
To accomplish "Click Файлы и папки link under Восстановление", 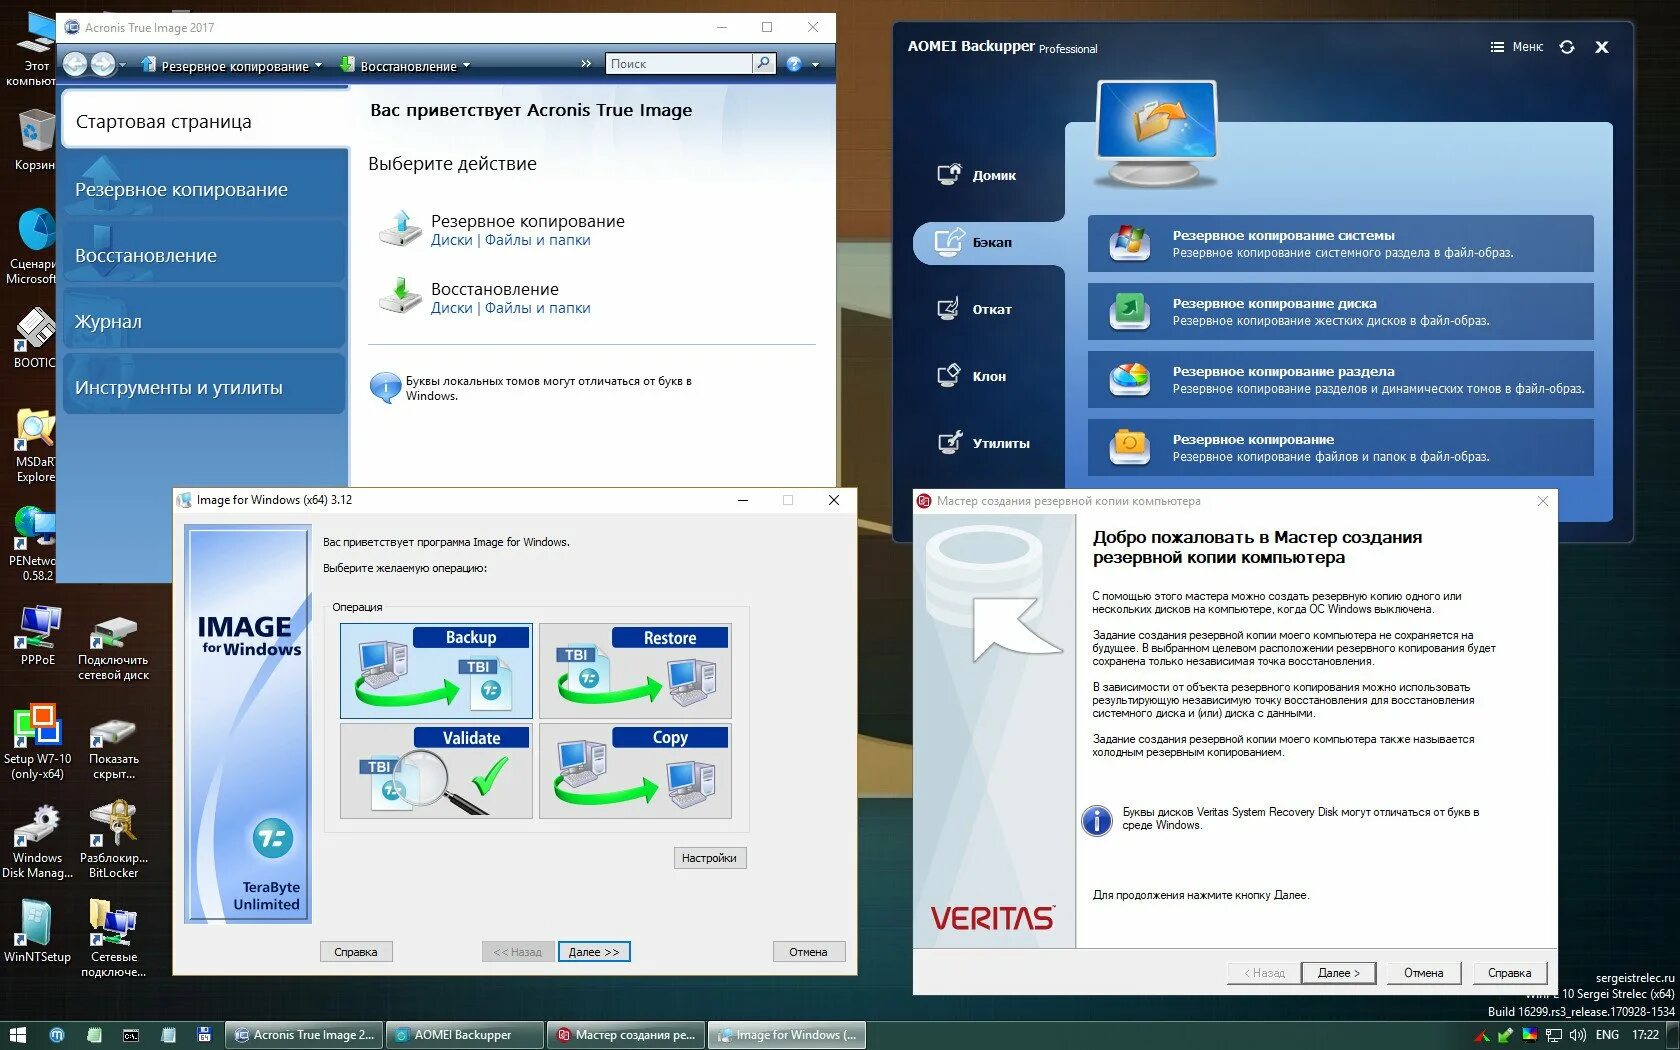I will coord(538,308).
